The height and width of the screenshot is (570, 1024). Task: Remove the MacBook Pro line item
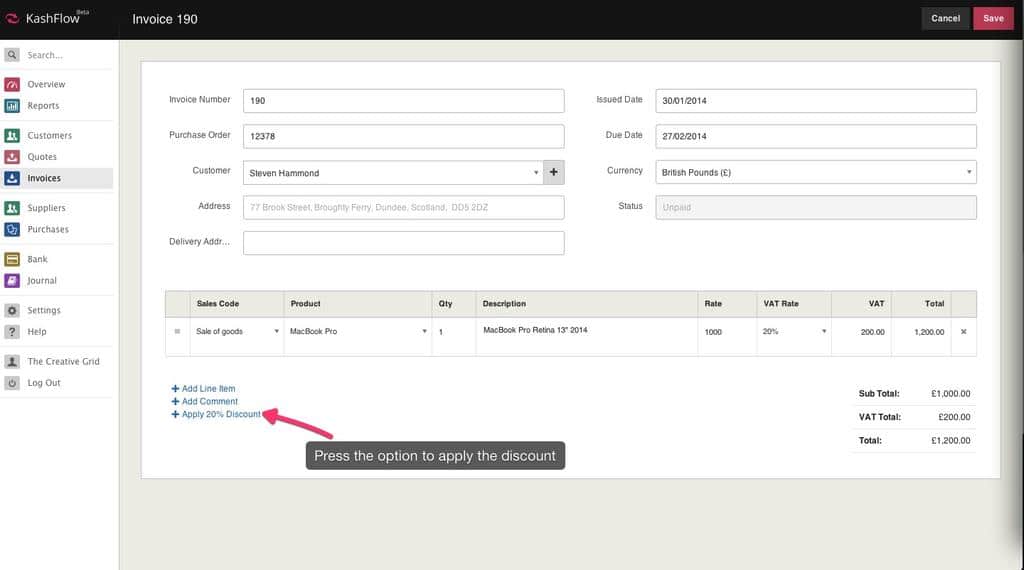tap(963, 332)
